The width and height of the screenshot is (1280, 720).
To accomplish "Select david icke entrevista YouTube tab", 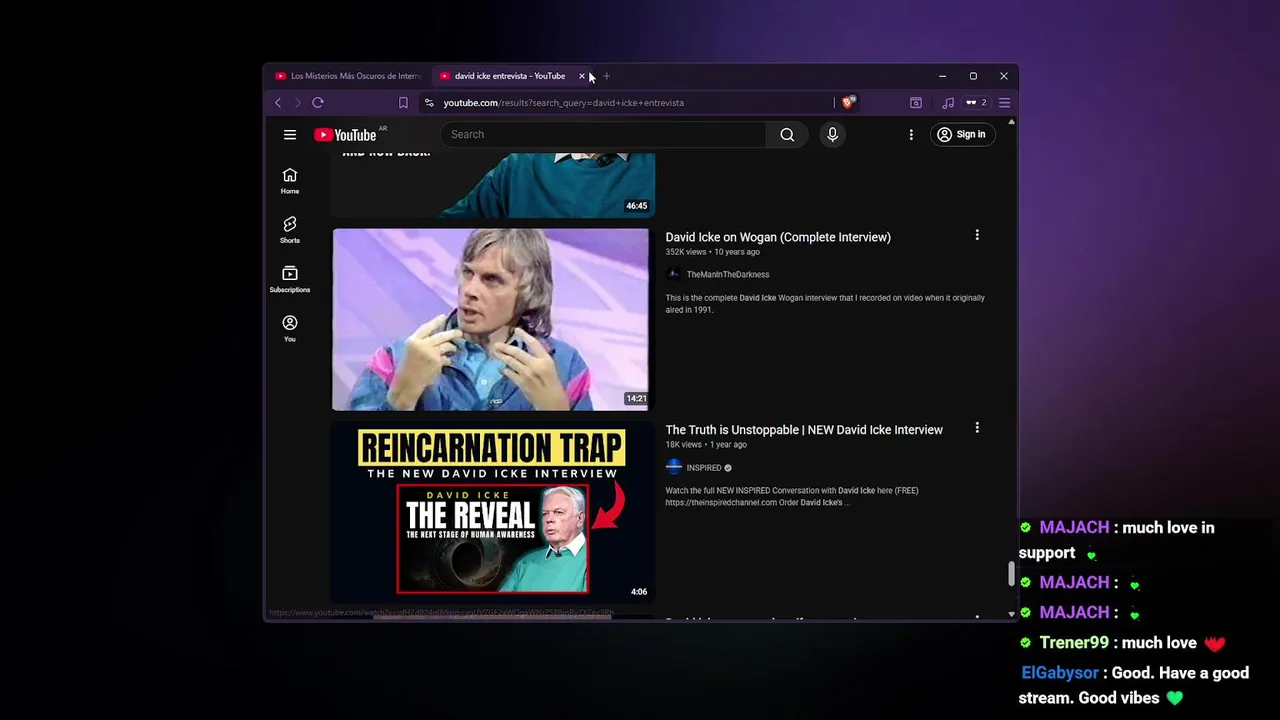I will [x=510, y=76].
